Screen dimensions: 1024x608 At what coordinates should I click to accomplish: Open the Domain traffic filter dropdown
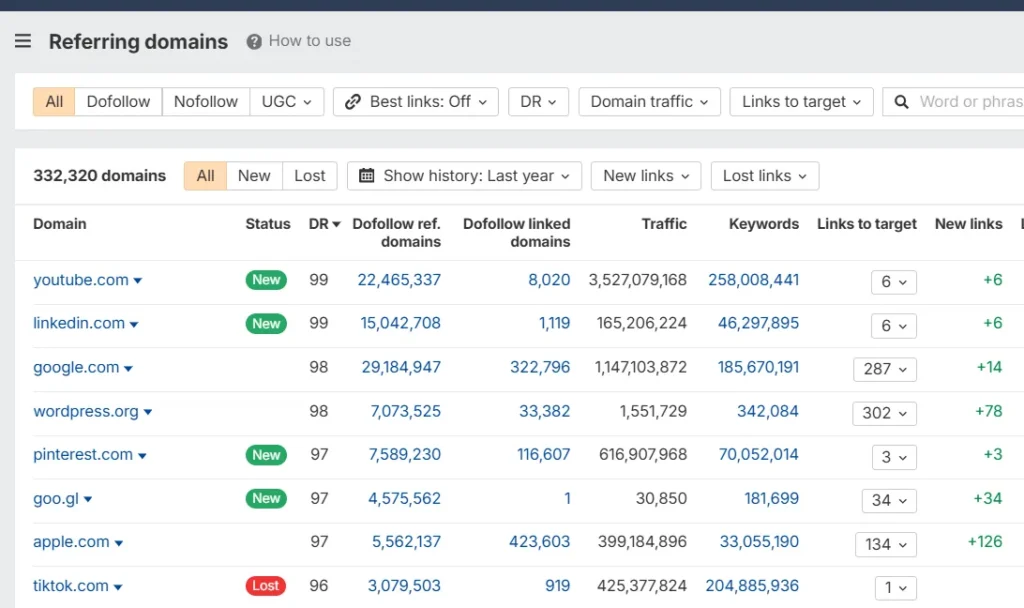(x=649, y=102)
